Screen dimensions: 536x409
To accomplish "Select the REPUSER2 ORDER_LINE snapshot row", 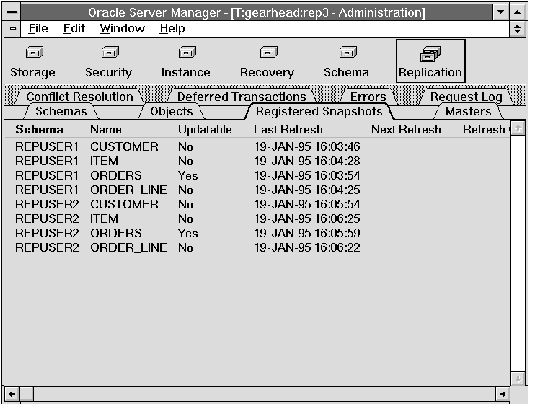I will coord(188,248).
